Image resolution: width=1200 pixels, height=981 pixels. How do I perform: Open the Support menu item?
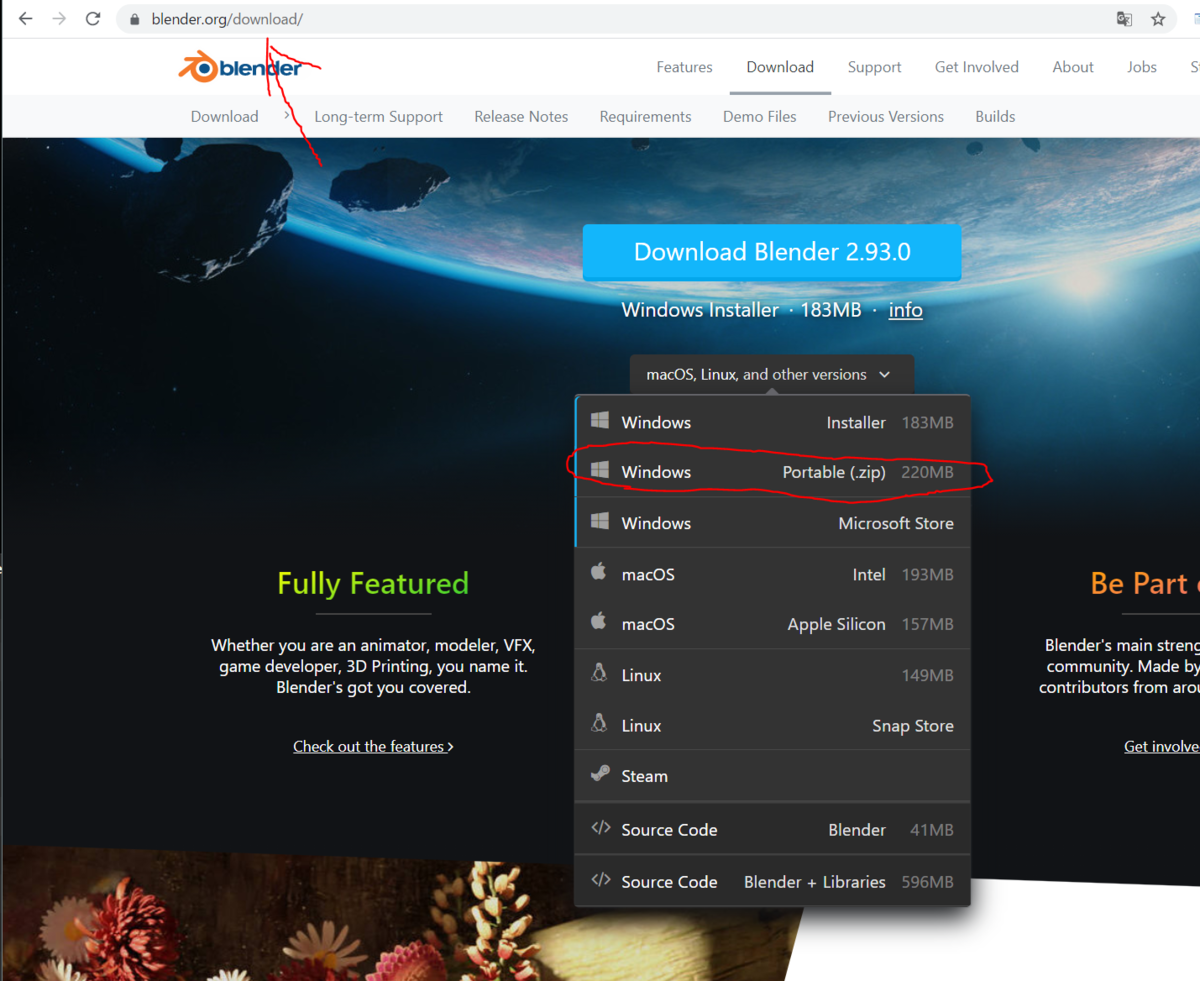(x=874, y=67)
